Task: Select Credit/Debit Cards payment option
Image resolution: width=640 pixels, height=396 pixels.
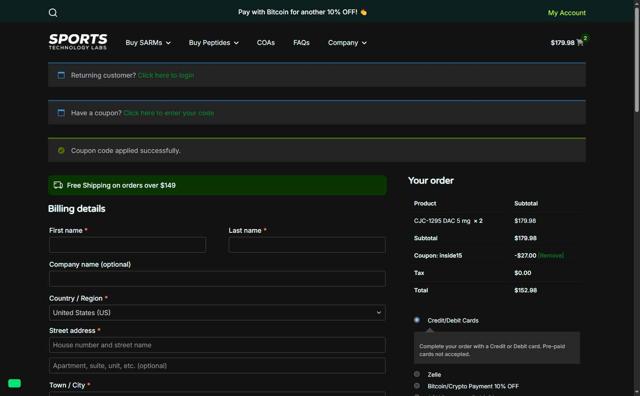Action: pos(417,320)
